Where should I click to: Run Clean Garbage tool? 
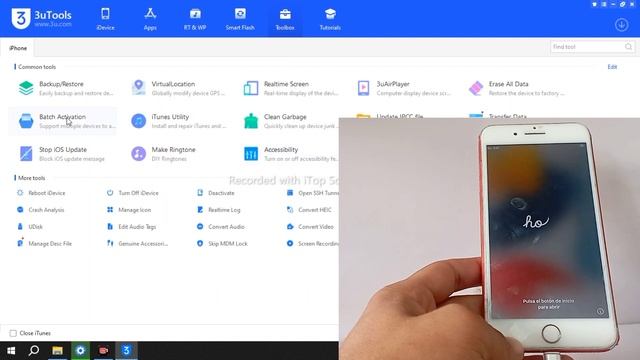290,121
